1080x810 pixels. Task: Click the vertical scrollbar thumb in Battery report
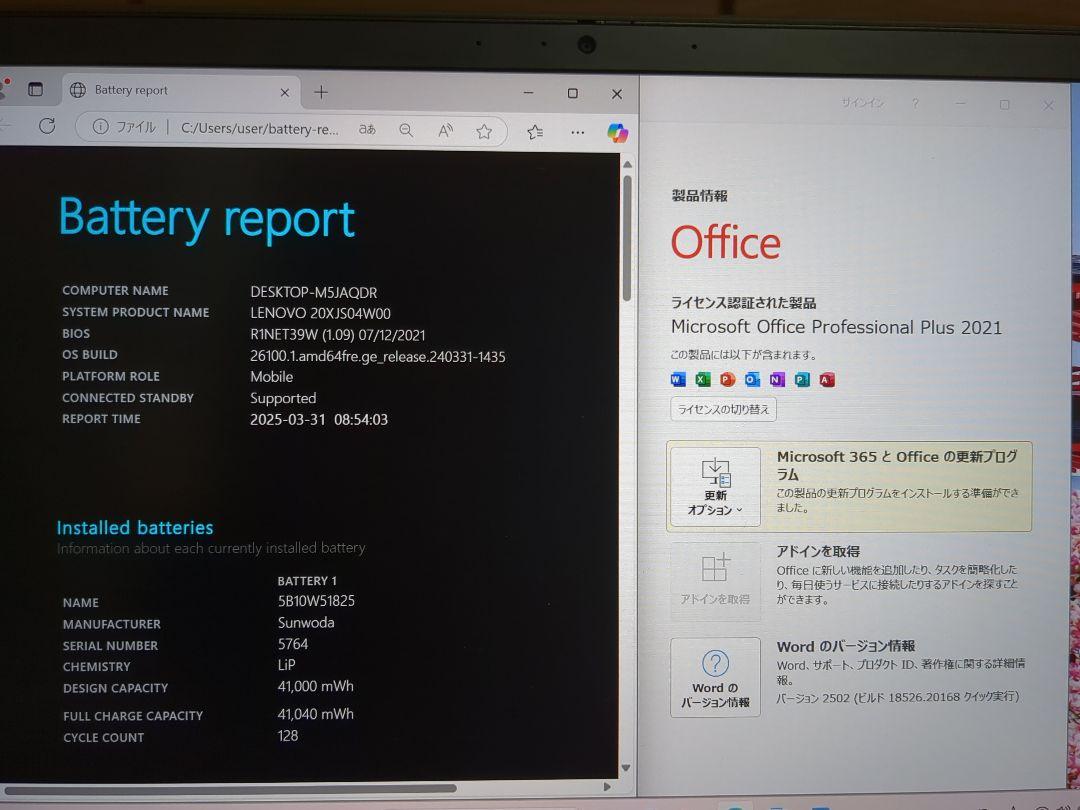[x=627, y=238]
